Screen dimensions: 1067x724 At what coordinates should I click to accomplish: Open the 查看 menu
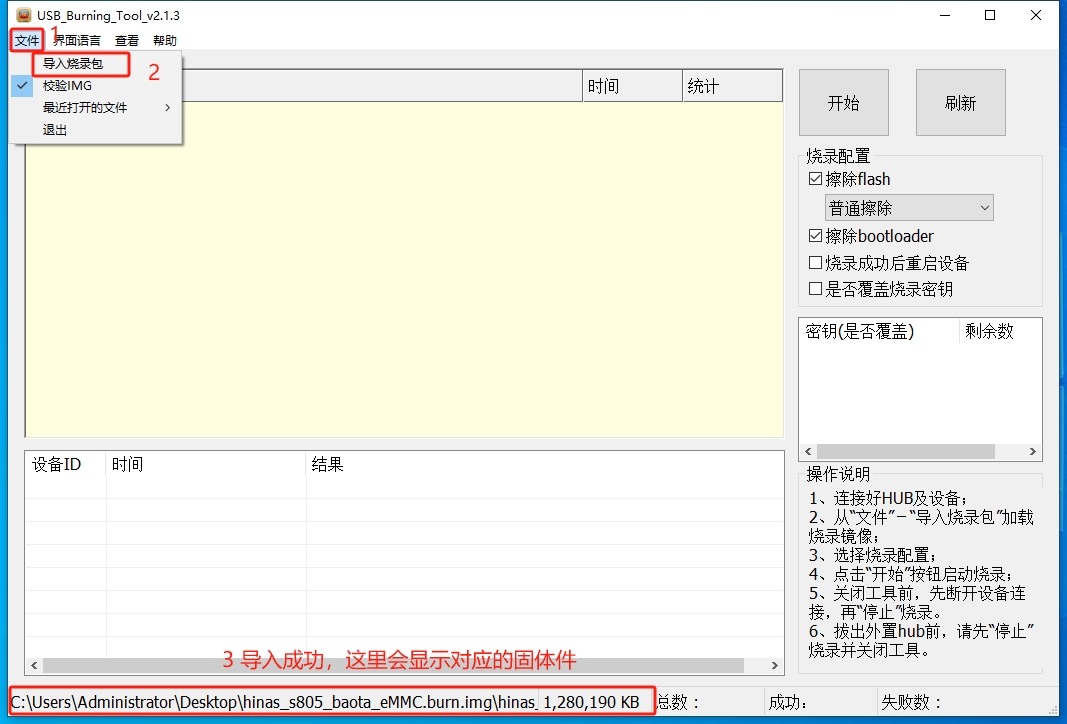[x=127, y=40]
